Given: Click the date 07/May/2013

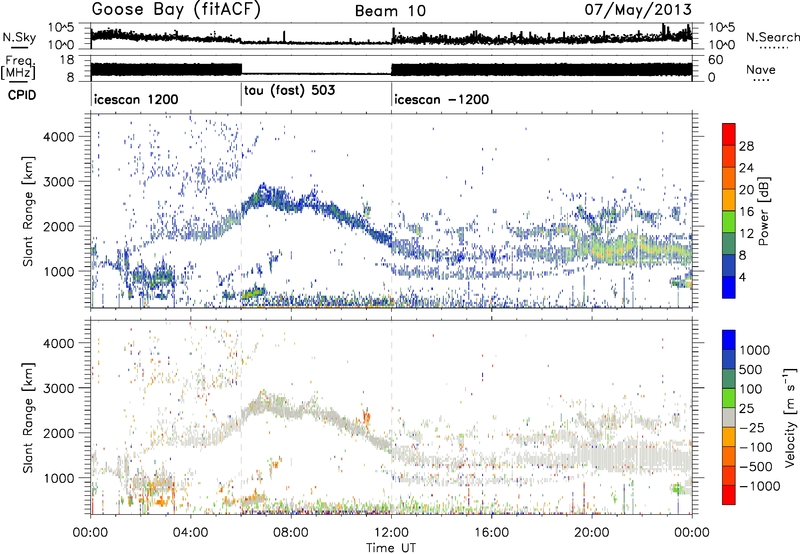Looking at the screenshot, I should tap(638, 10).
